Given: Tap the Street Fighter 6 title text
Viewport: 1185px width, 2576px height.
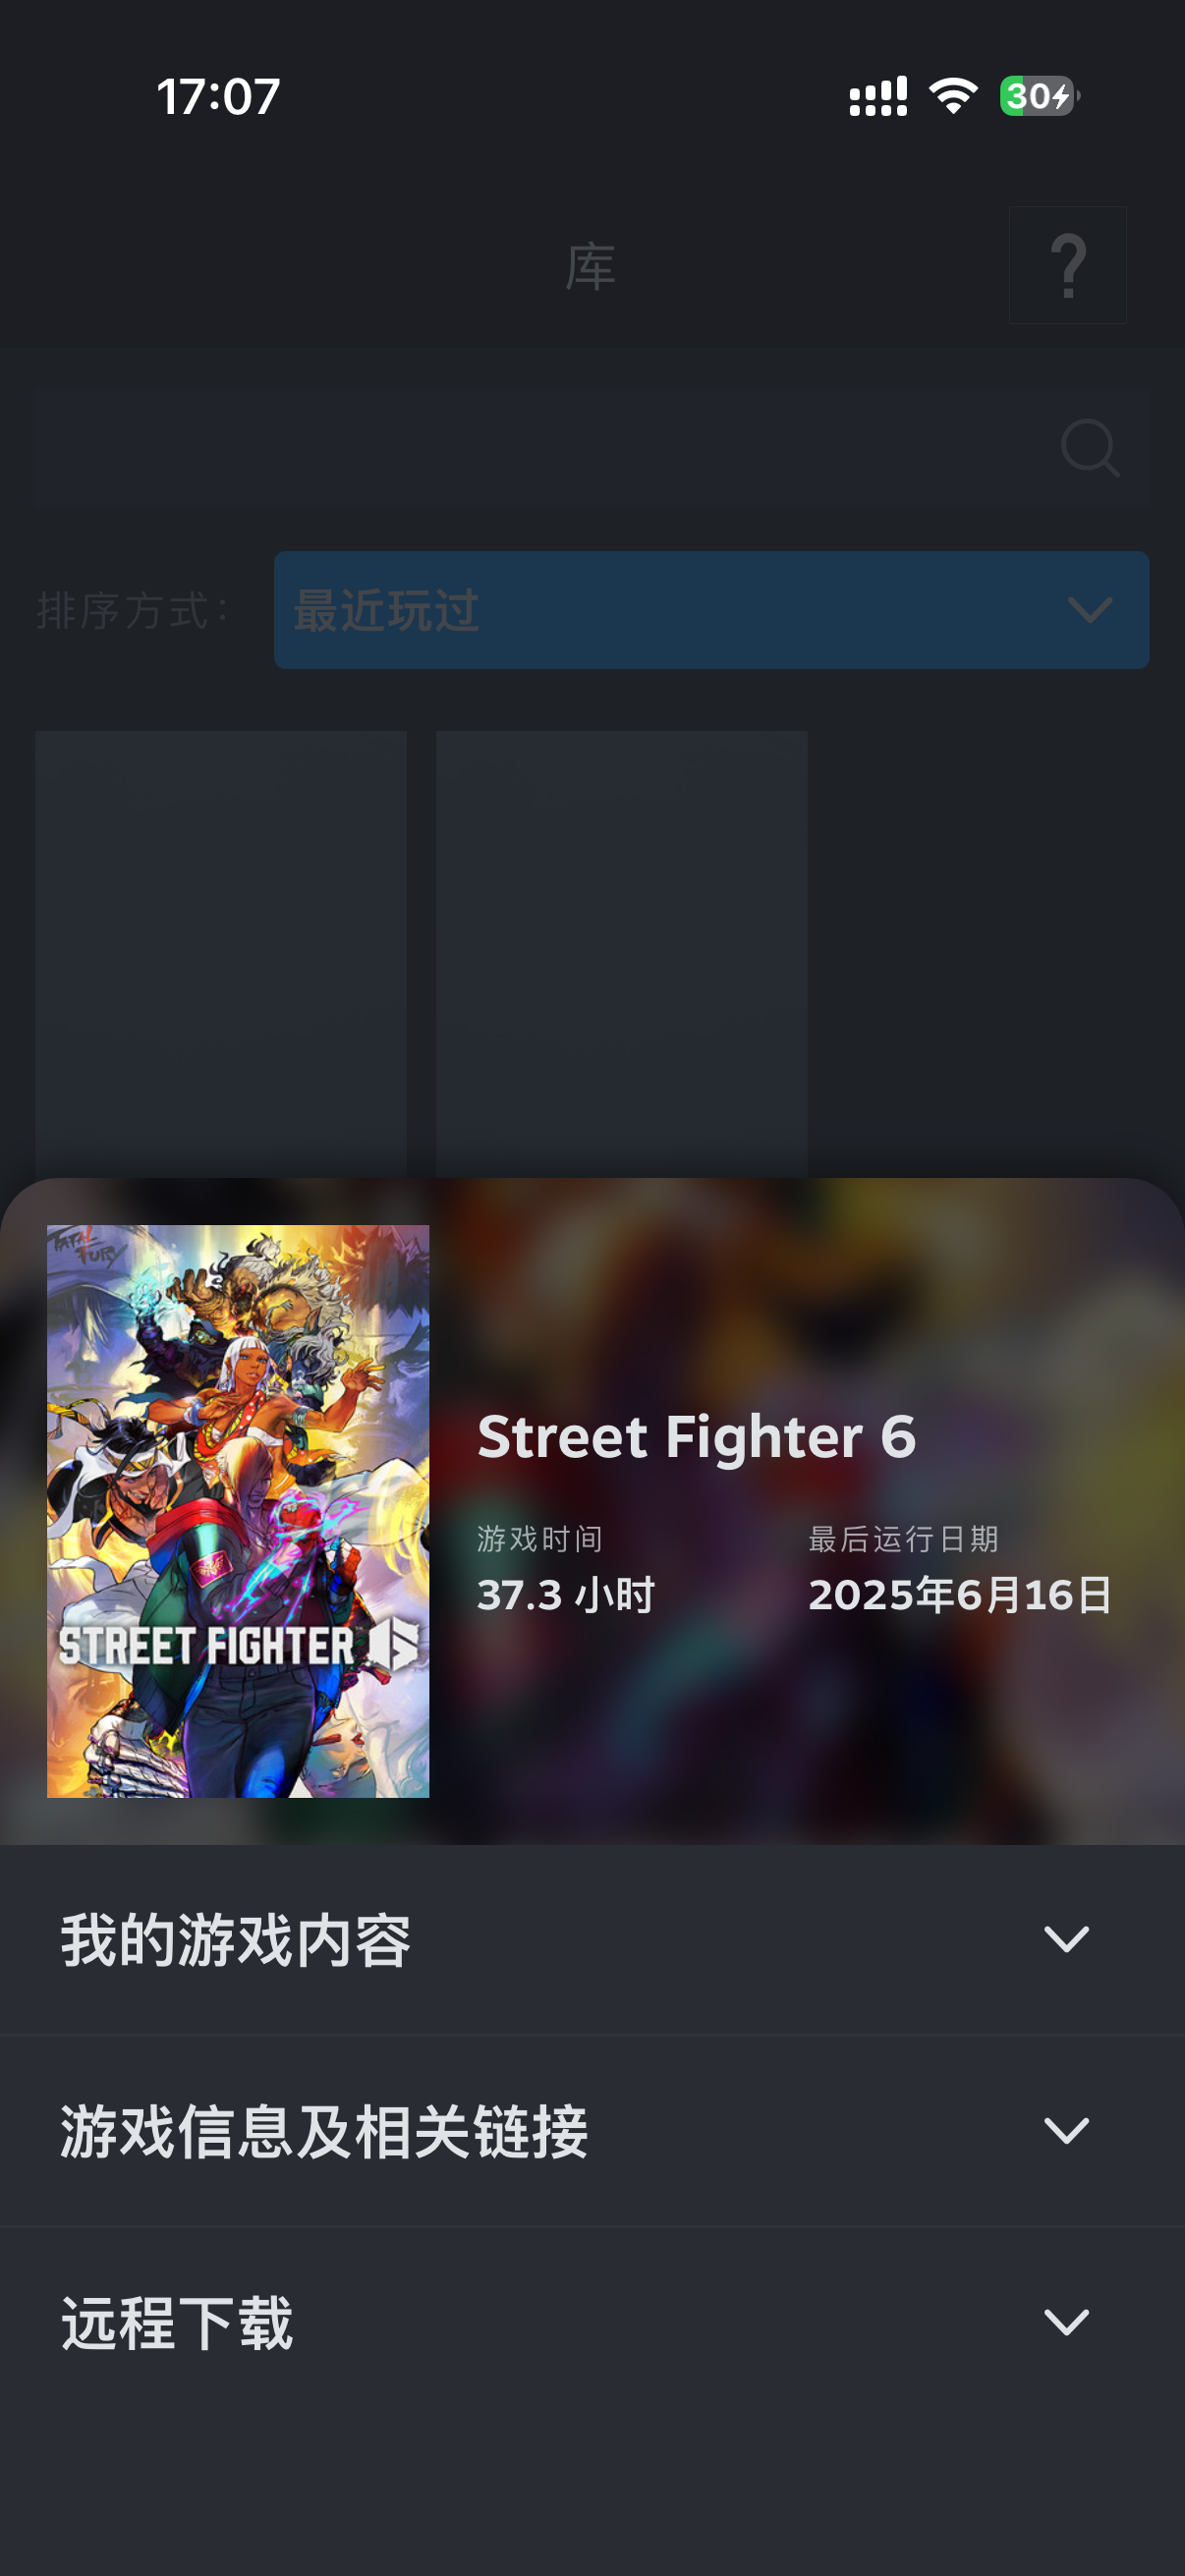Looking at the screenshot, I should (697, 1436).
